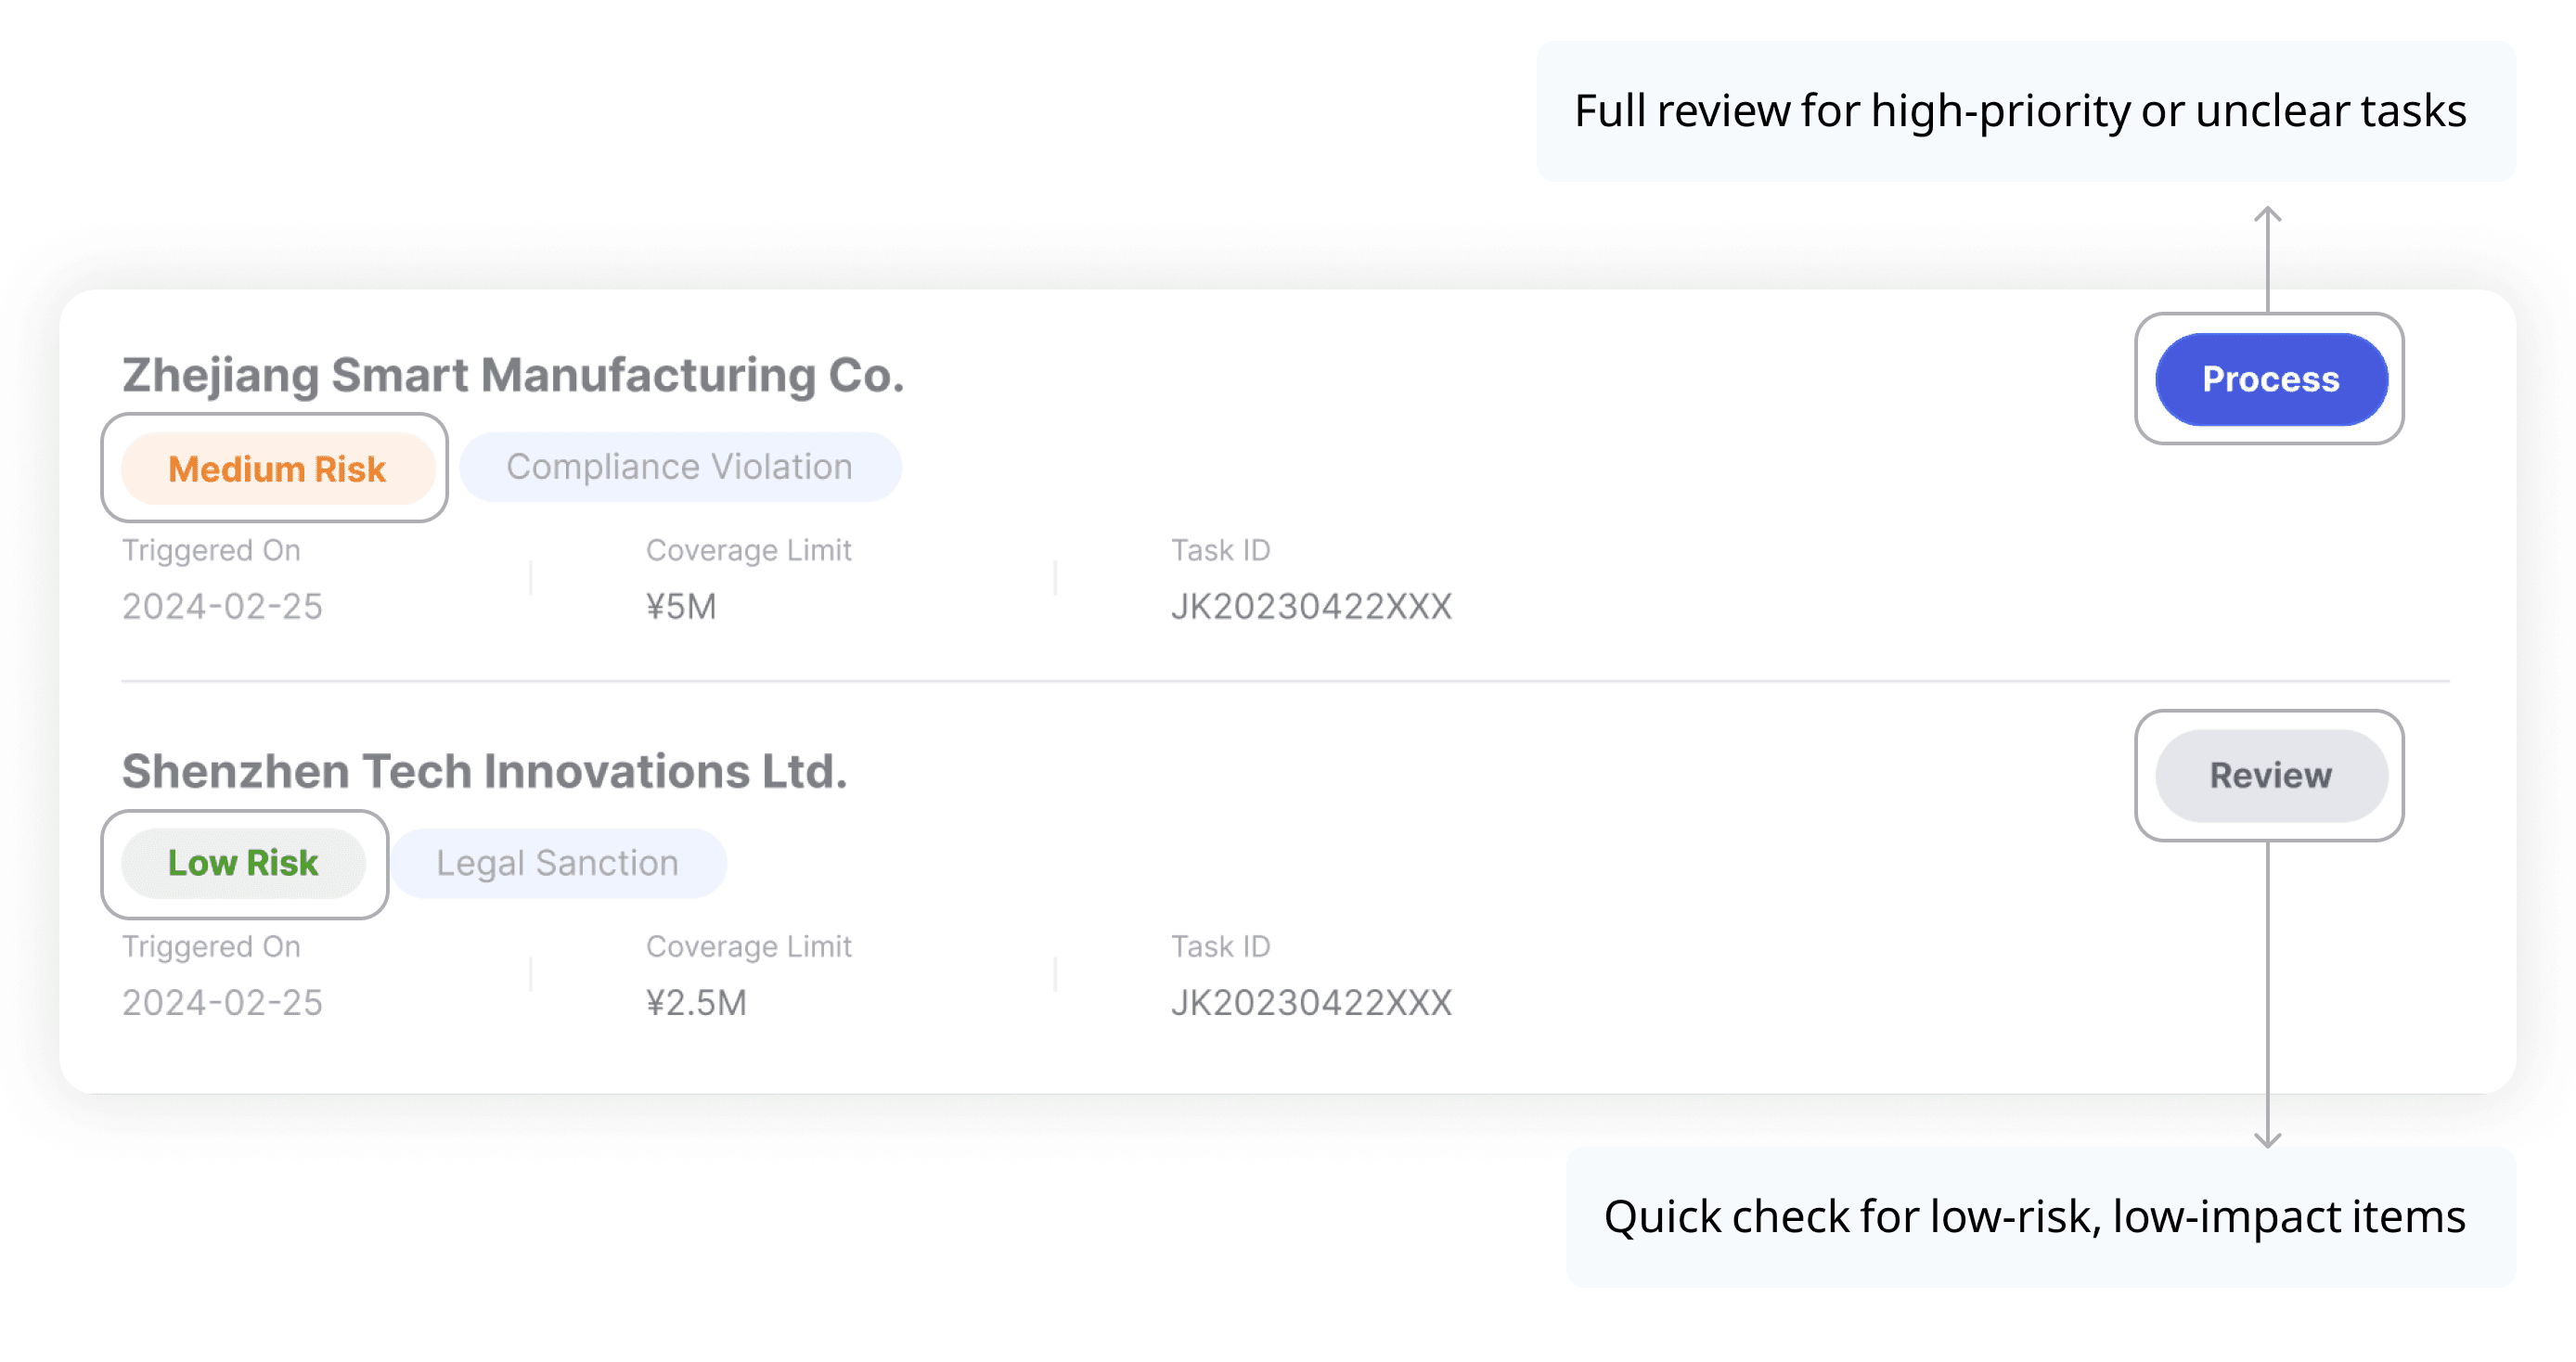Click Coverage Limit label in Zhejiang row
The height and width of the screenshot is (1362, 2576).
coord(748,550)
